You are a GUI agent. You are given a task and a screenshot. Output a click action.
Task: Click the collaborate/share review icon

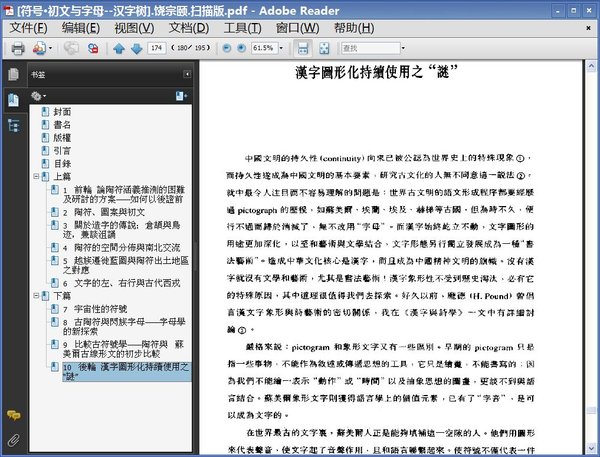(x=71, y=48)
